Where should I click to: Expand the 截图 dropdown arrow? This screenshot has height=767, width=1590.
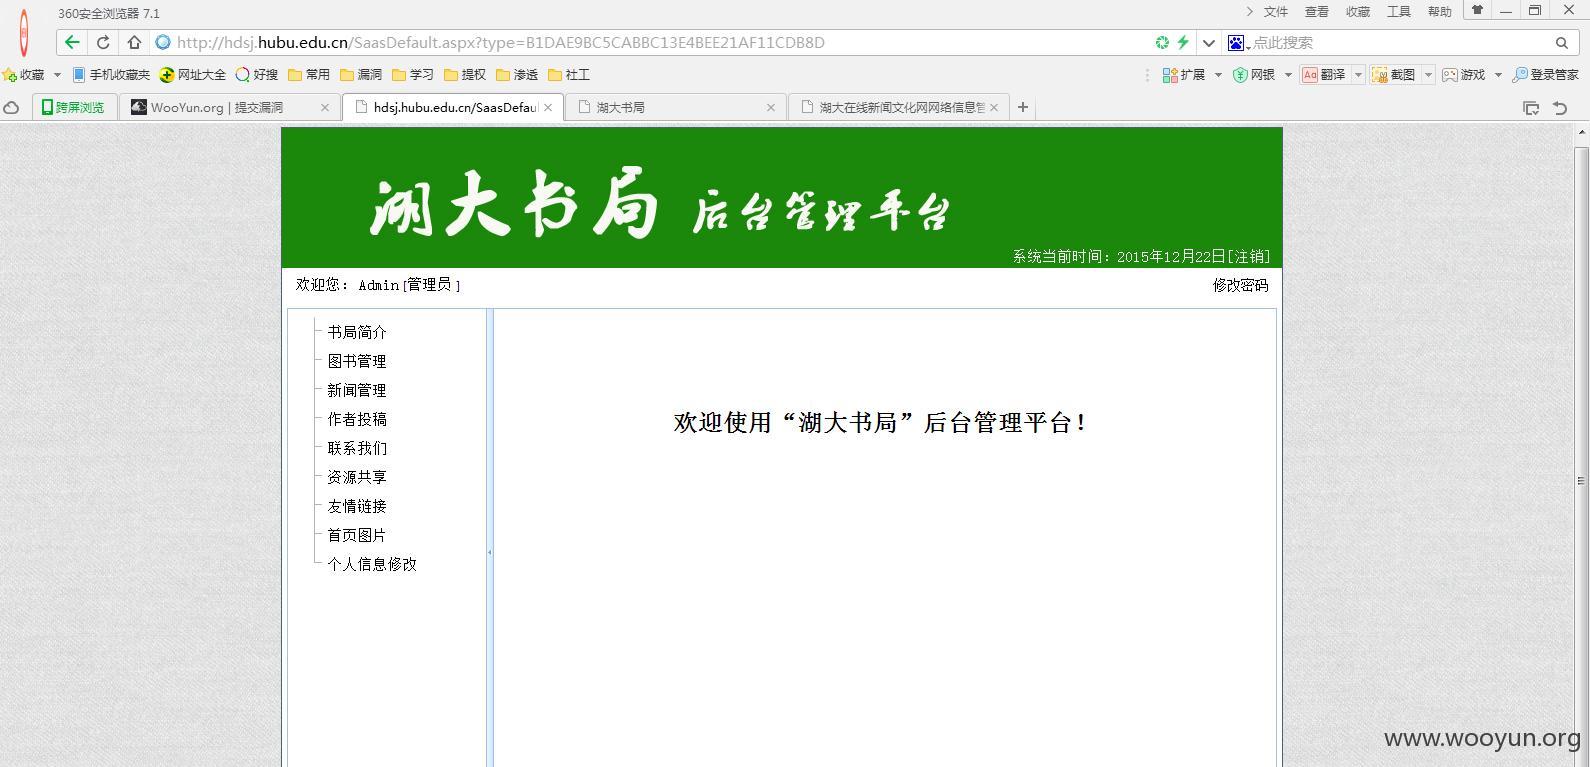pos(1428,75)
